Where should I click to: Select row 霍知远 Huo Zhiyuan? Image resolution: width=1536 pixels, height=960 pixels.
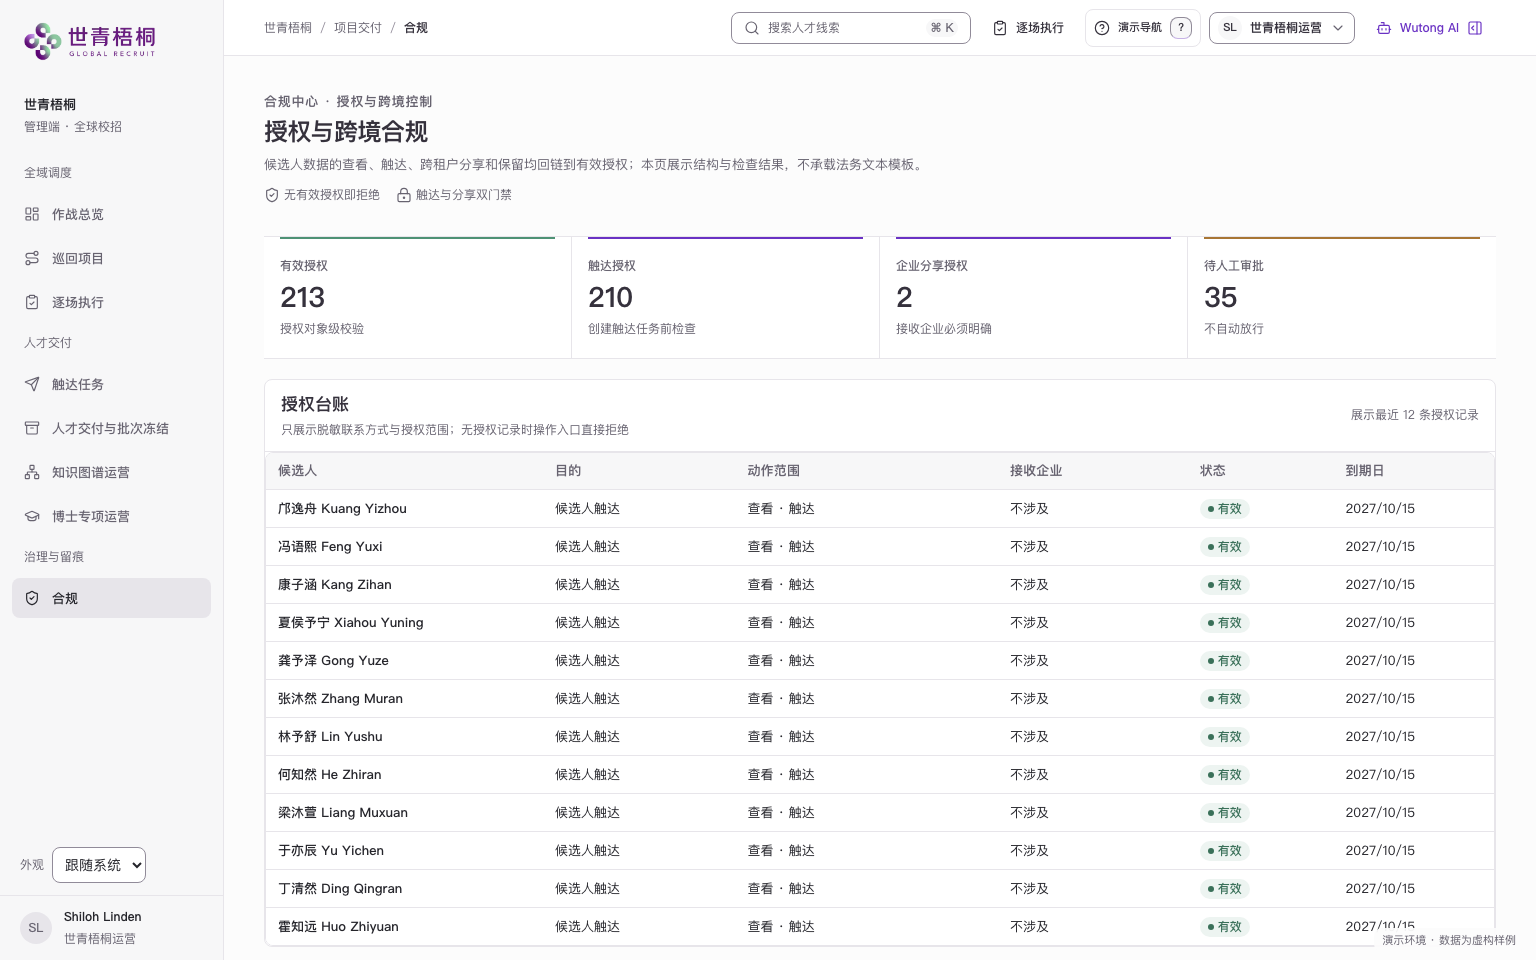click(880, 927)
